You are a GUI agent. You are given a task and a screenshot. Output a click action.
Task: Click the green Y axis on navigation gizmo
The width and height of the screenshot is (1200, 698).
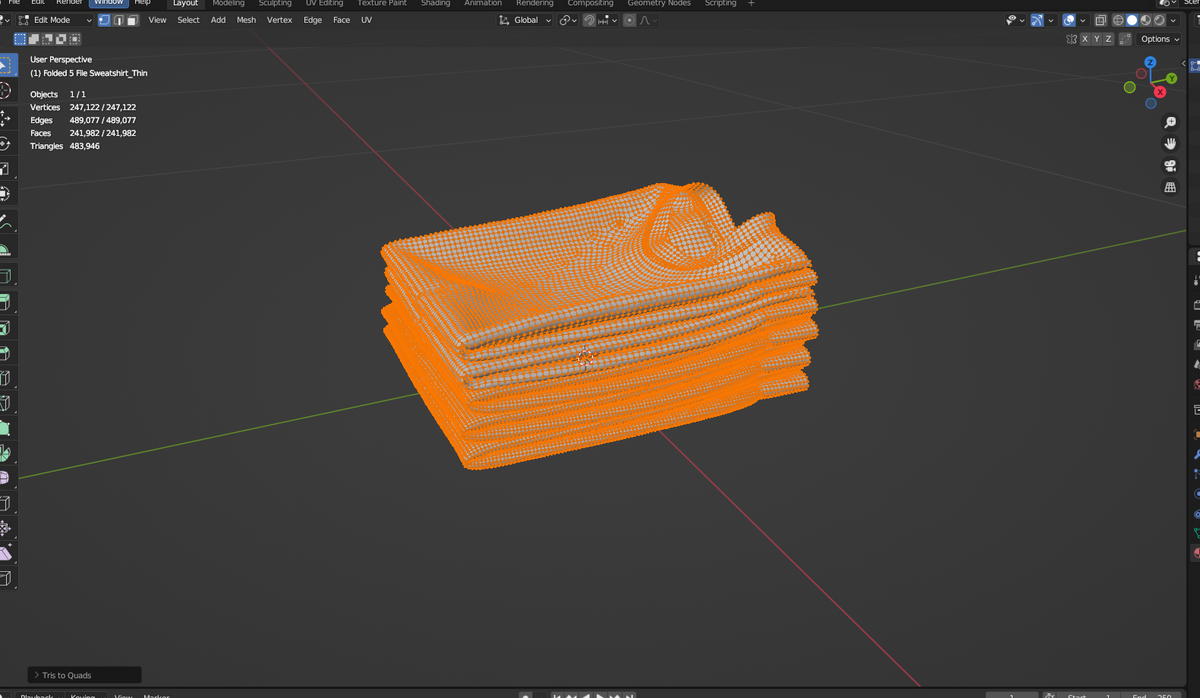pyautogui.click(x=1171, y=78)
